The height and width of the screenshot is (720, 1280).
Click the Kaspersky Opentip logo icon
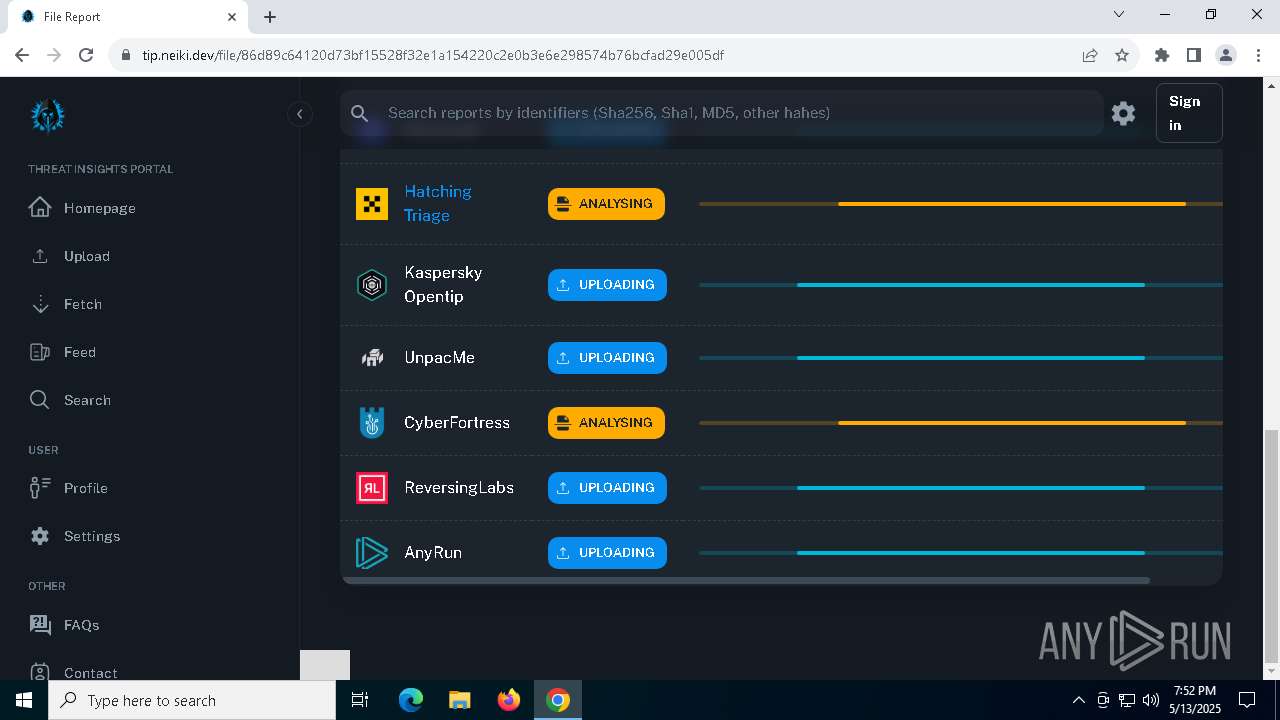(x=372, y=285)
